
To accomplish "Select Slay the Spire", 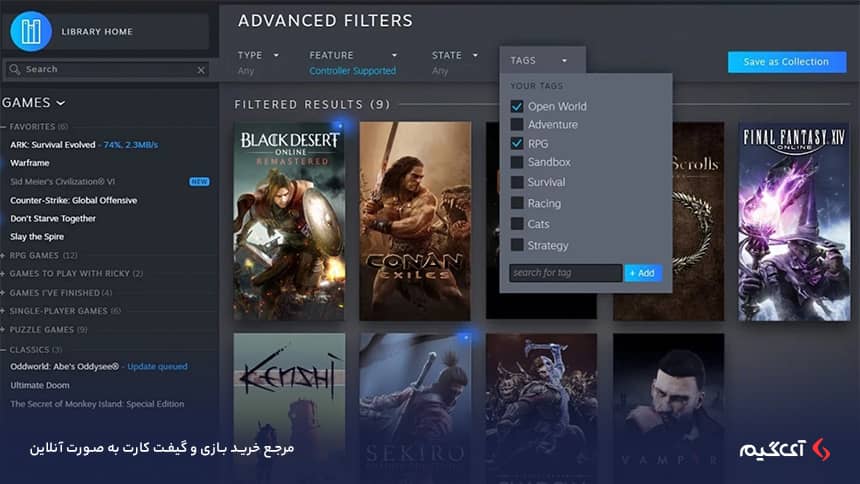I will pyautogui.click(x=37, y=237).
